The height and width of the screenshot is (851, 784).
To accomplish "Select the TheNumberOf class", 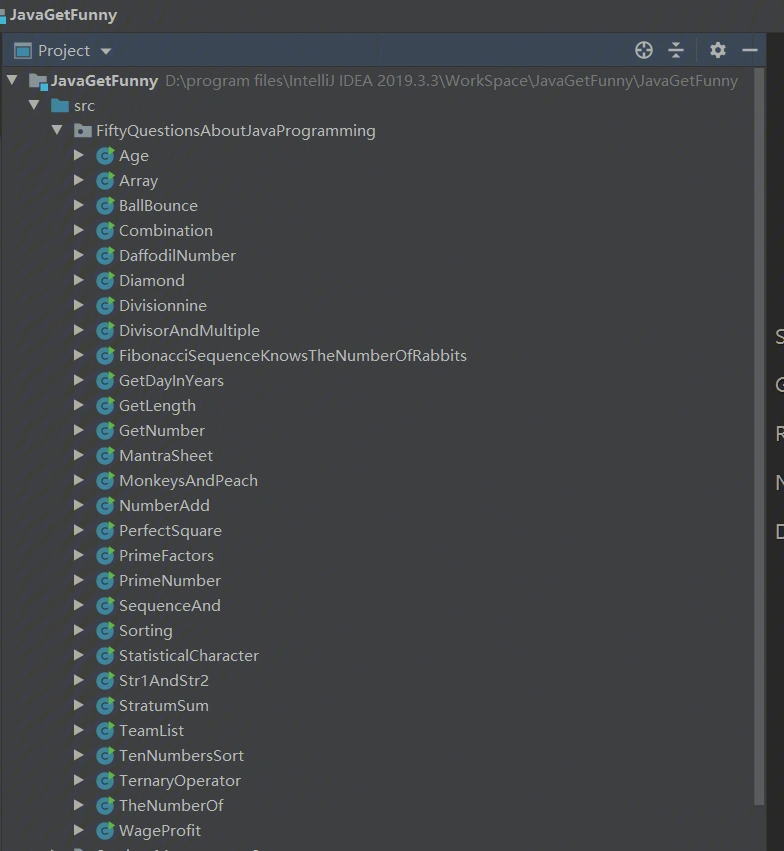I will [171, 805].
